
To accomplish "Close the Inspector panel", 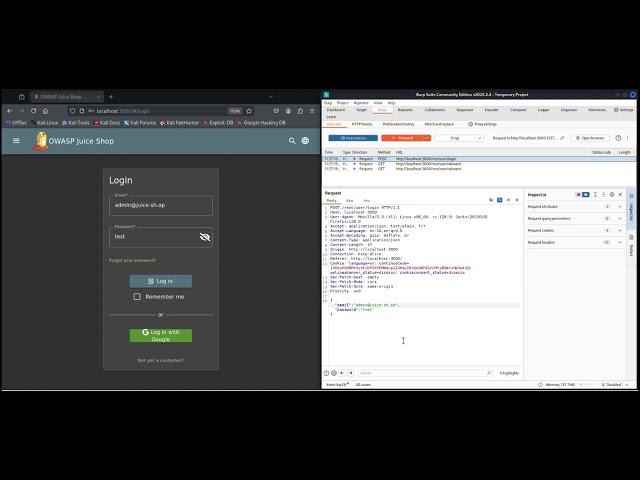I will click(x=620, y=195).
